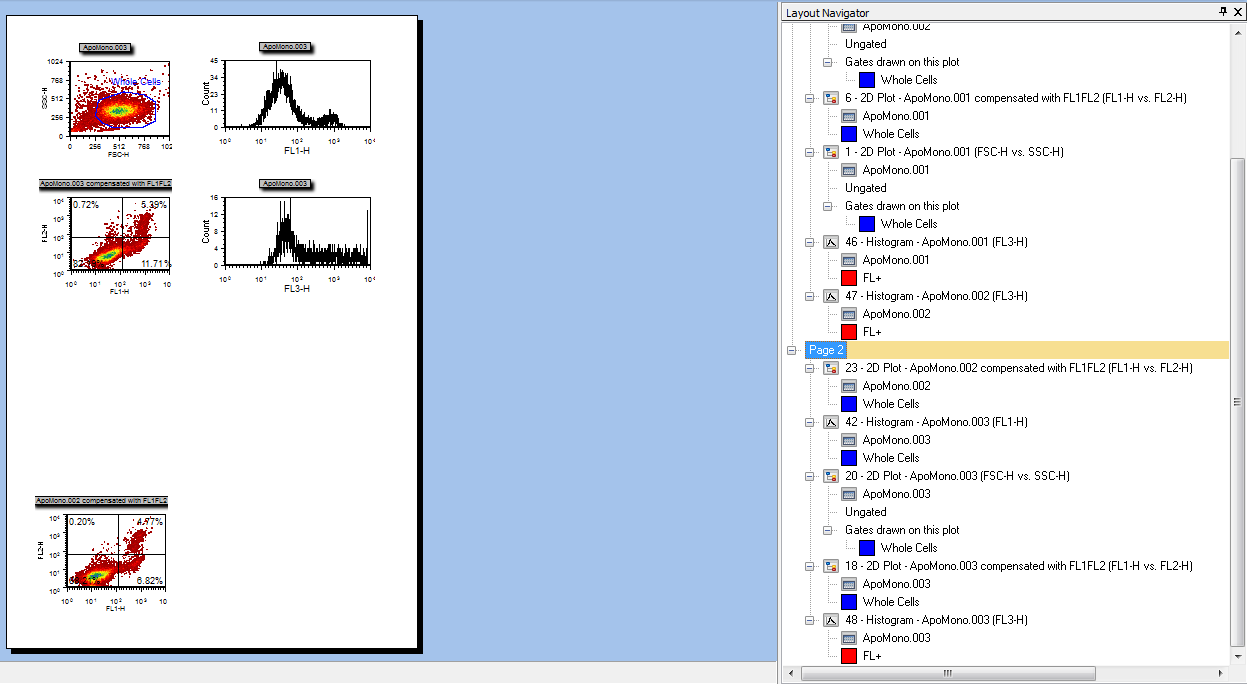Click the ApoMono.003 data file icon under plot 18

click(x=849, y=584)
